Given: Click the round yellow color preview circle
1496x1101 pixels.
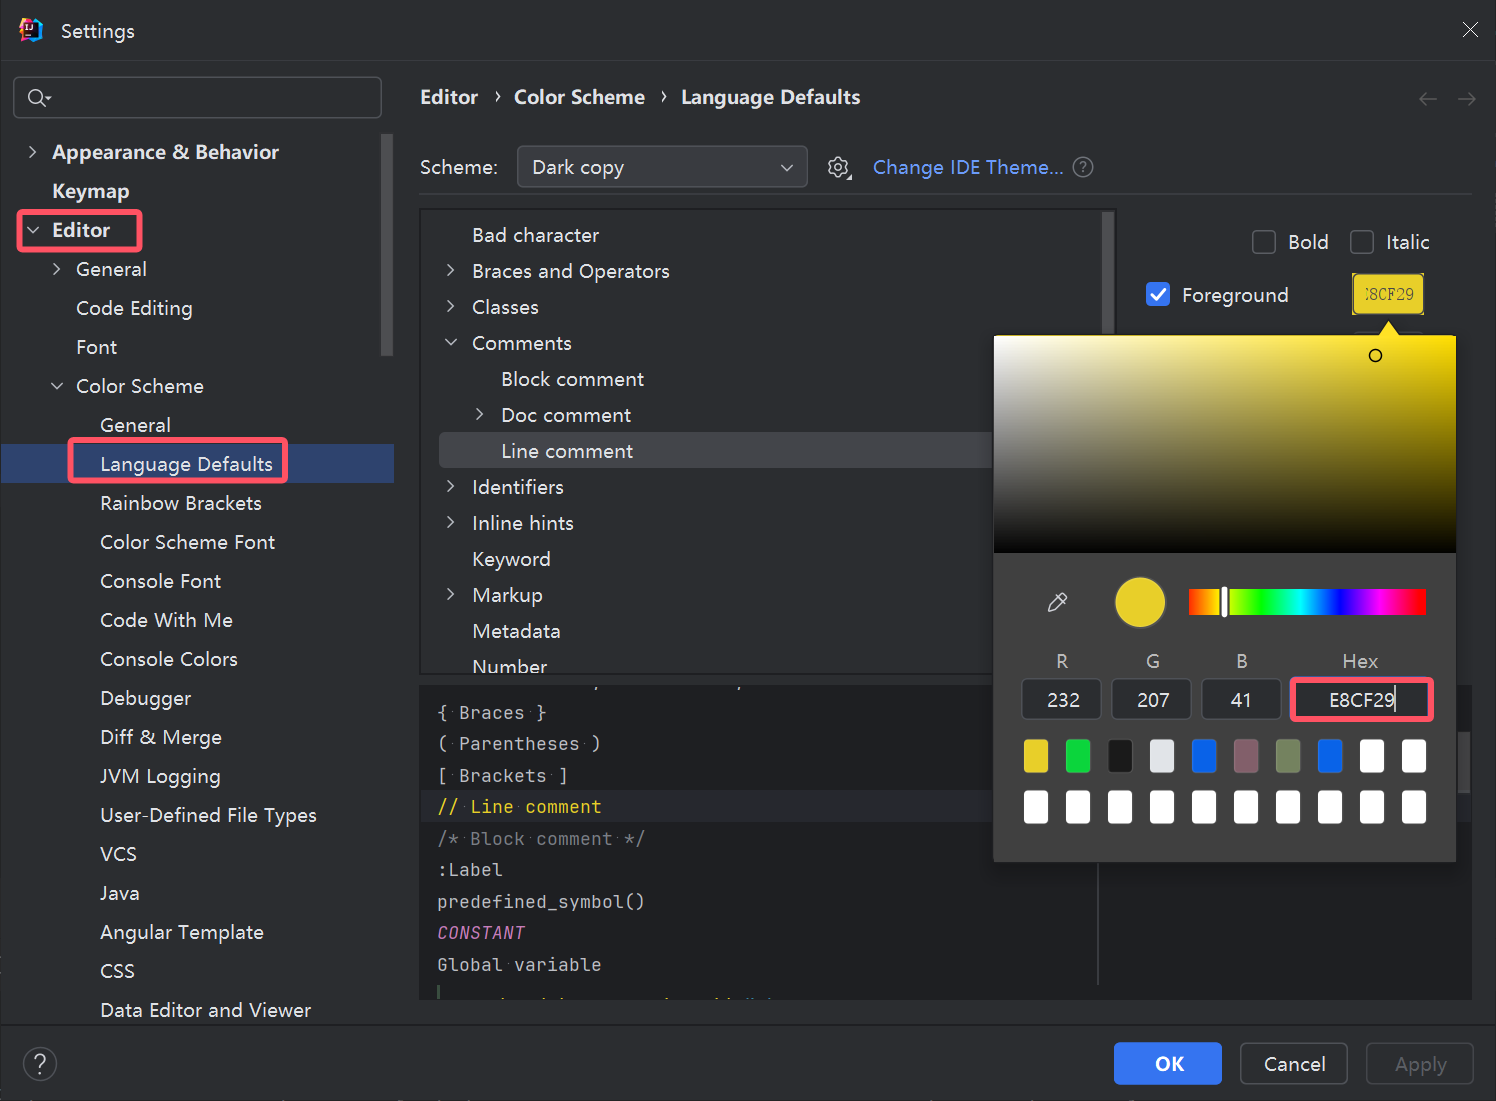Looking at the screenshot, I should [x=1140, y=602].
